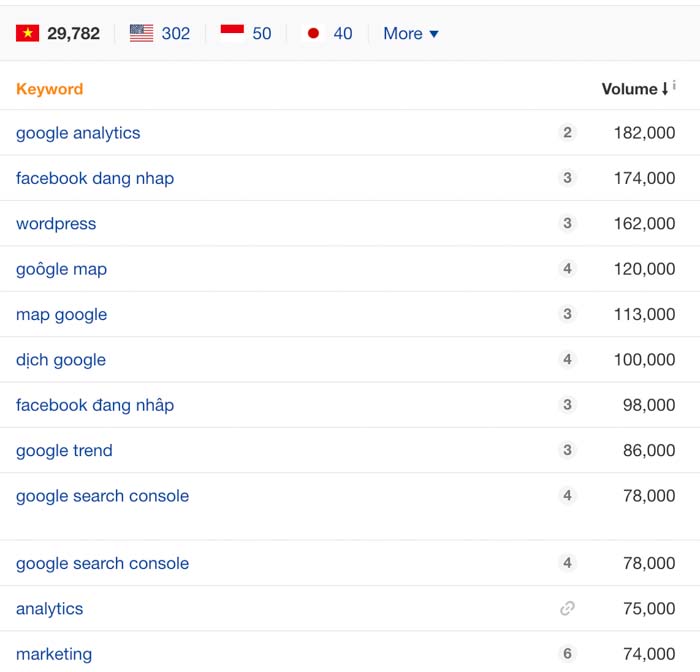700x672 pixels.
Task: Click the Vietnam flag icon
Action: (x=28, y=33)
